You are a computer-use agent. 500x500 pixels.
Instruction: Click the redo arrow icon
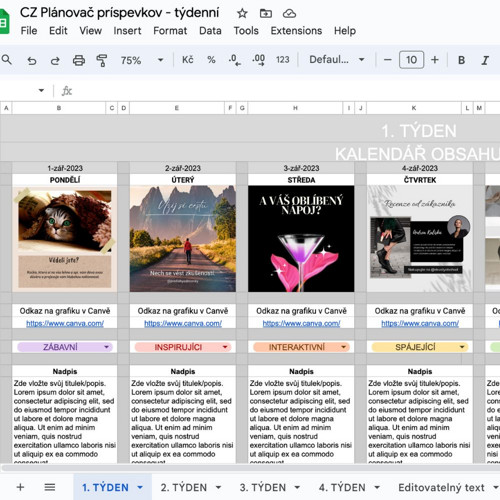point(55,61)
